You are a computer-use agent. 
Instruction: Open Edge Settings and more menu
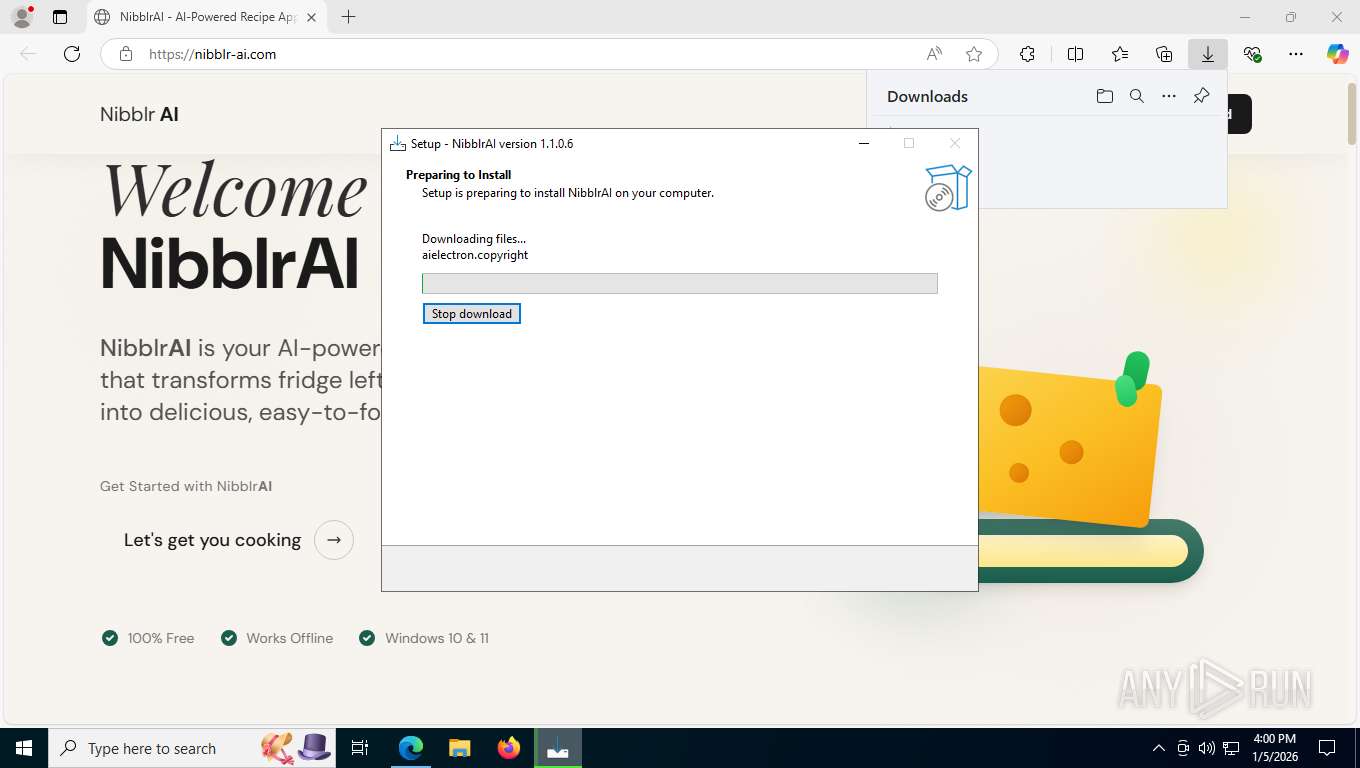[1296, 54]
